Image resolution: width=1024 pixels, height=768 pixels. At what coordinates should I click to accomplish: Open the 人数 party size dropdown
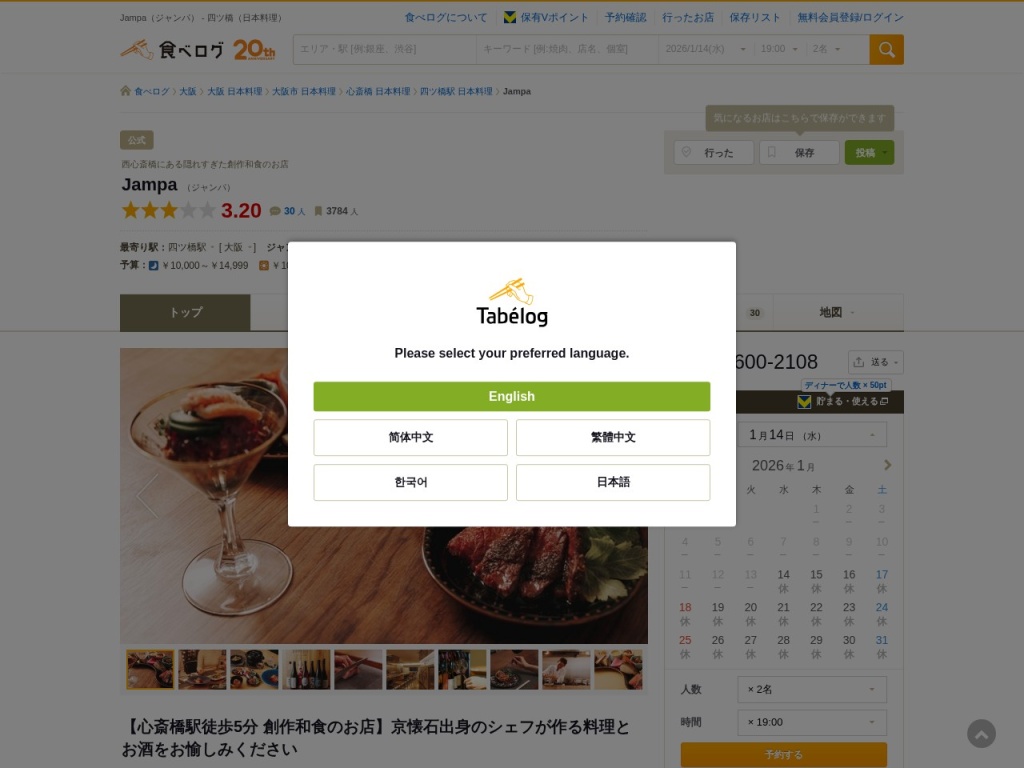click(x=812, y=689)
